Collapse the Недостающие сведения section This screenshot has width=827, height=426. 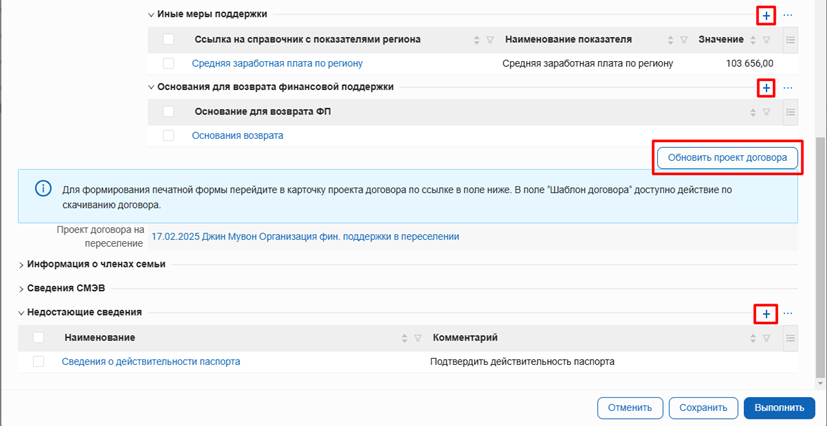(x=22, y=313)
